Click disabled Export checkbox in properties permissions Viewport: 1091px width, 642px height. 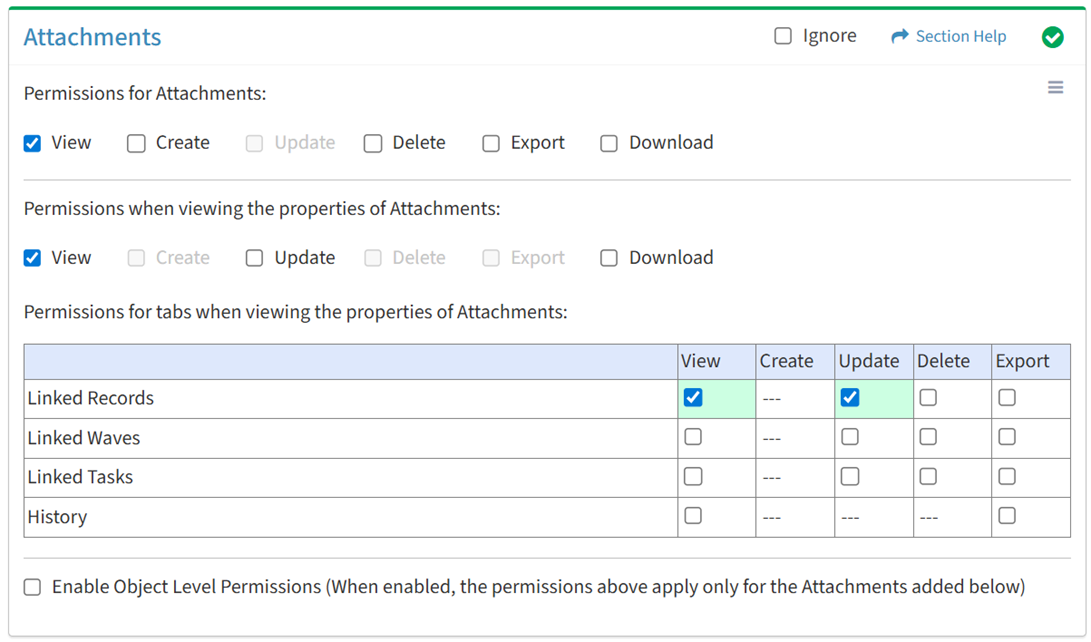click(491, 258)
